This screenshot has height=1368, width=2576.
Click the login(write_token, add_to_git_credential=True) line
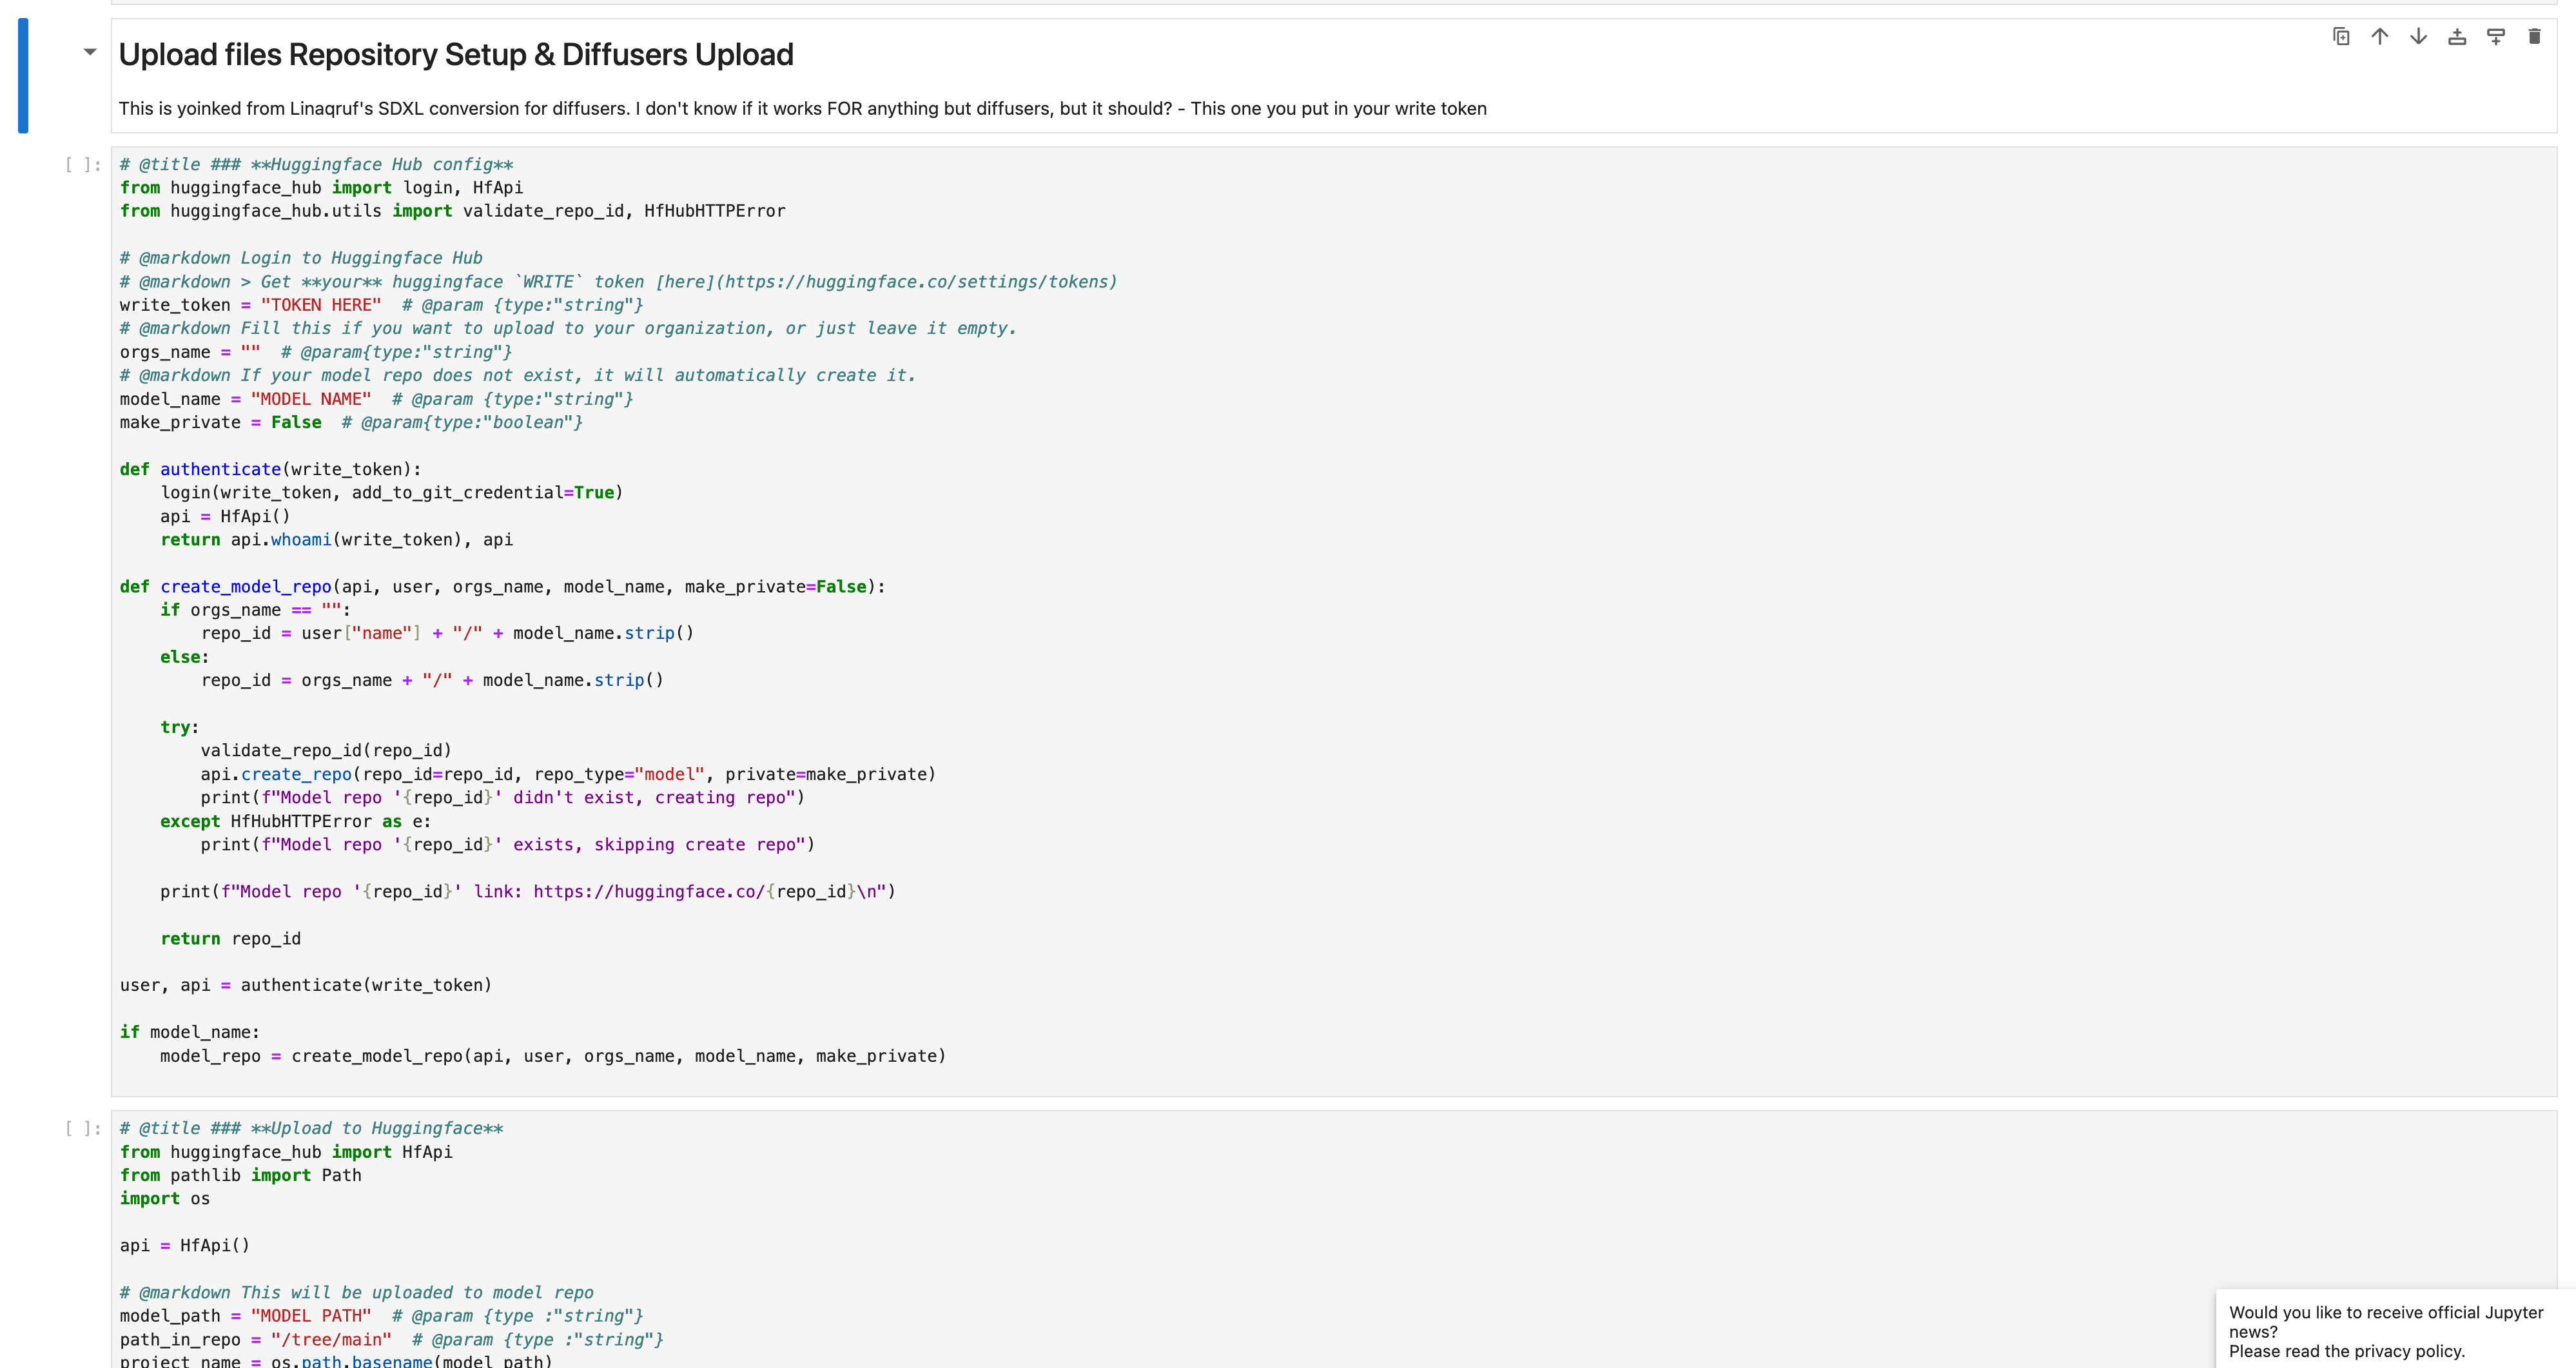click(x=392, y=493)
